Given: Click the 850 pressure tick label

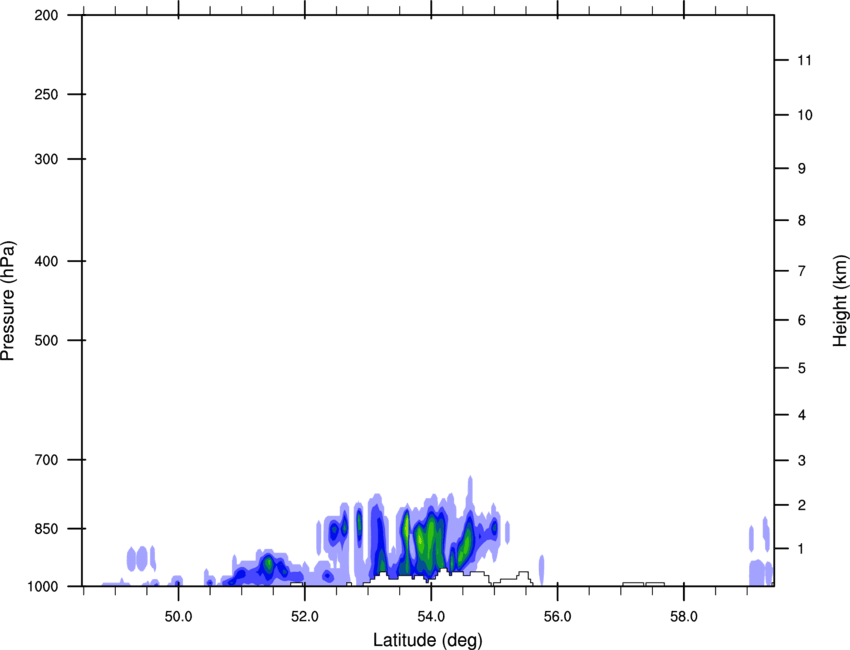Looking at the screenshot, I should 46,529.
